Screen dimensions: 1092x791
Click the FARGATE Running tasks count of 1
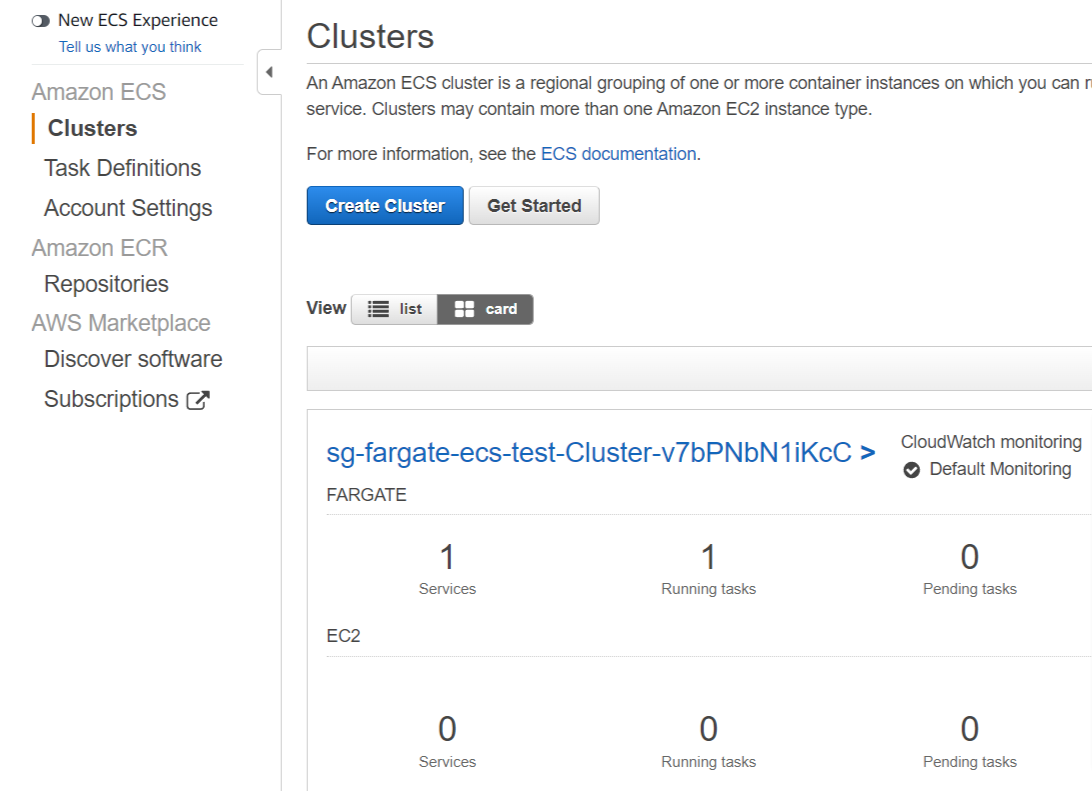708,557
